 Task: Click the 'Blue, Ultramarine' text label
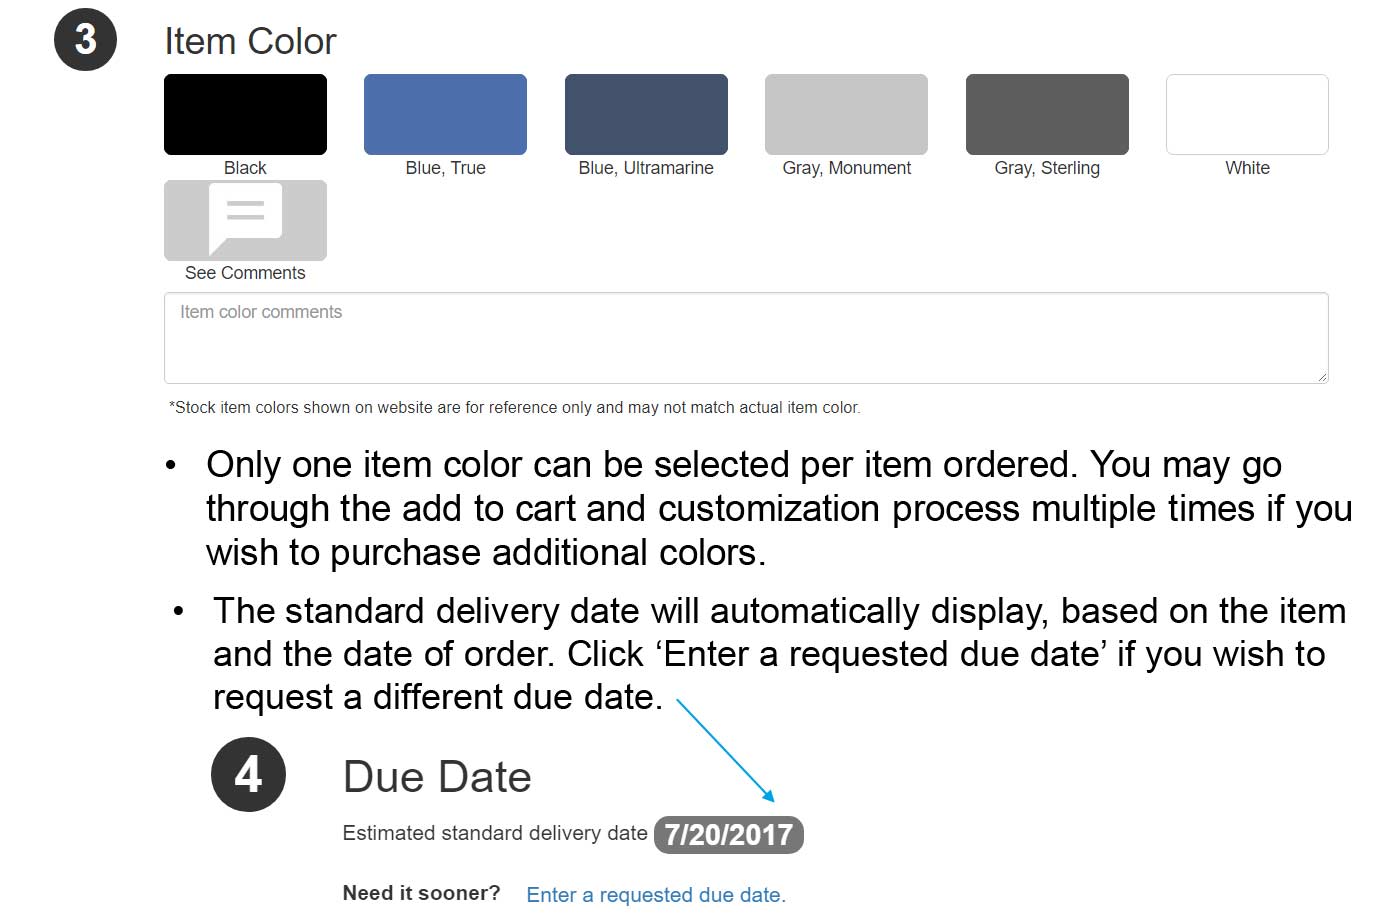click(646, 168)
